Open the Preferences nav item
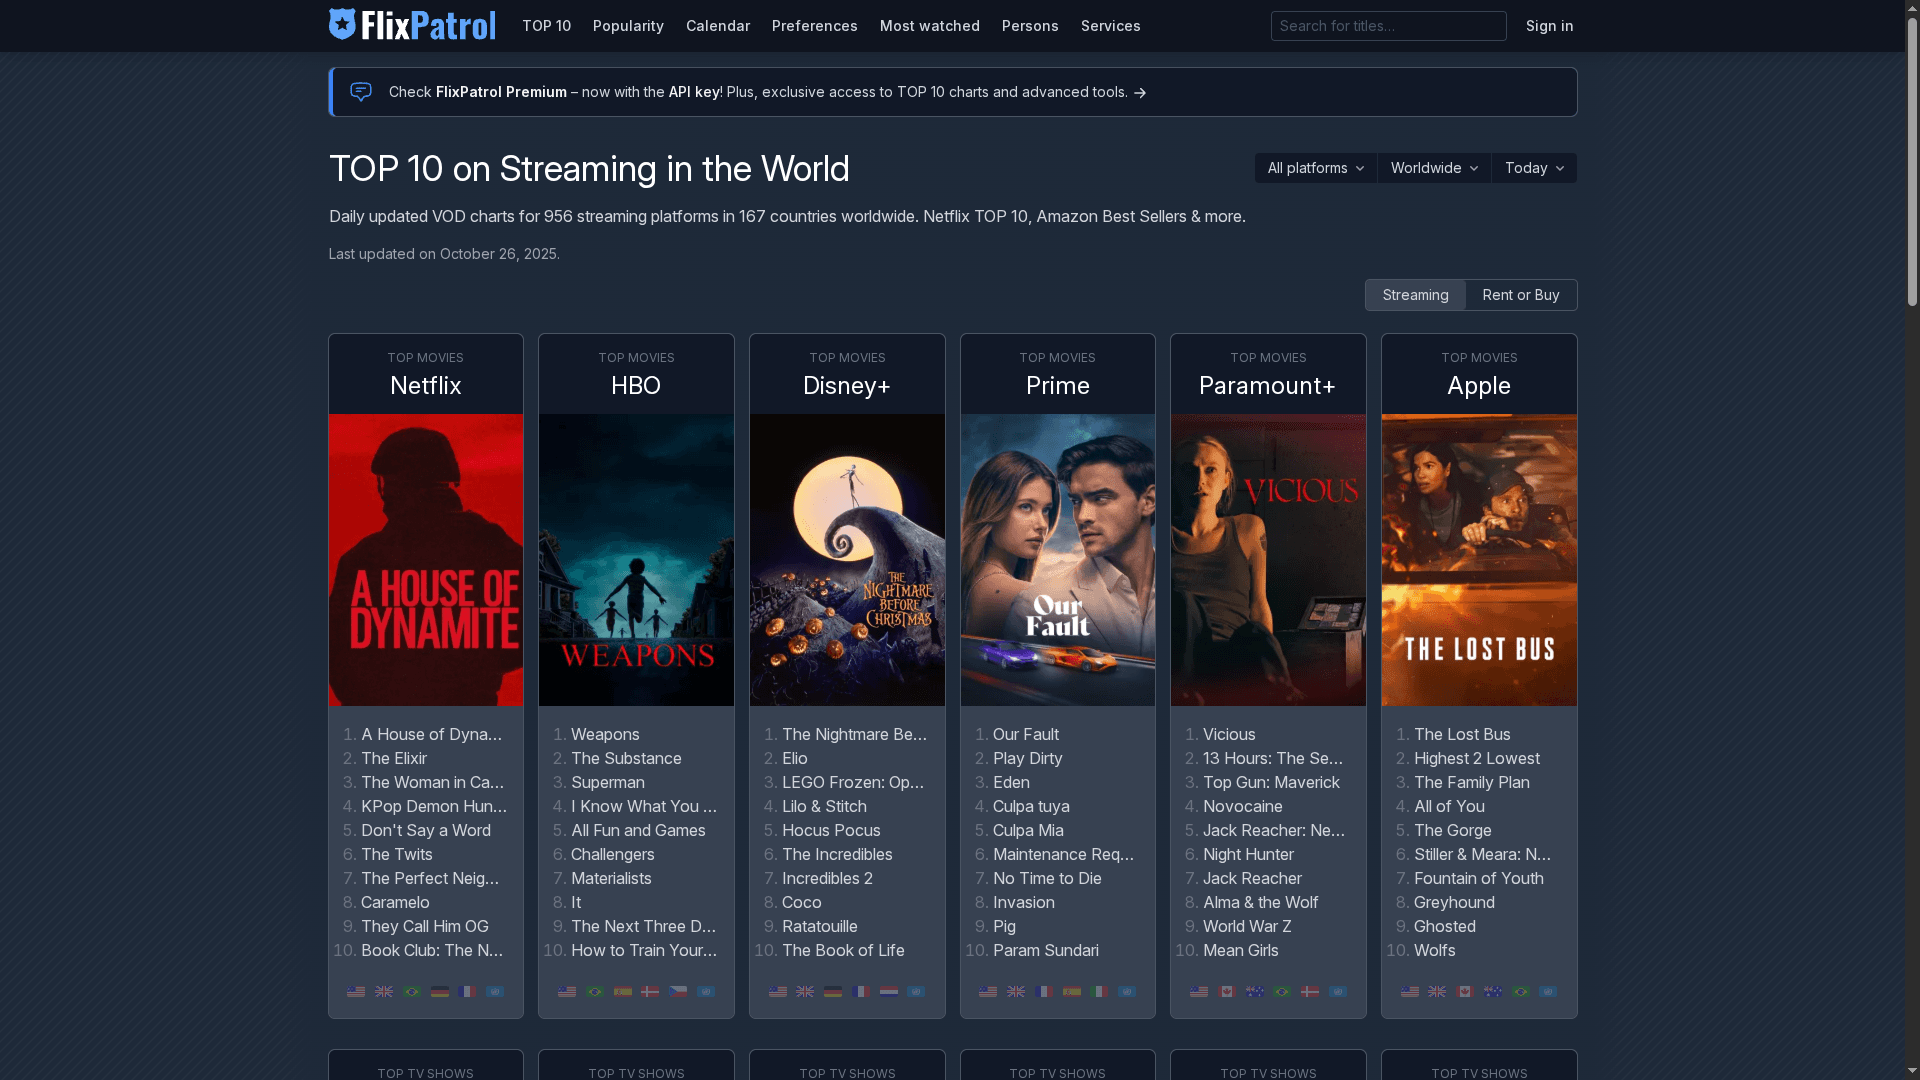This screenshot has height=1080, width=1920. (815, 26)
